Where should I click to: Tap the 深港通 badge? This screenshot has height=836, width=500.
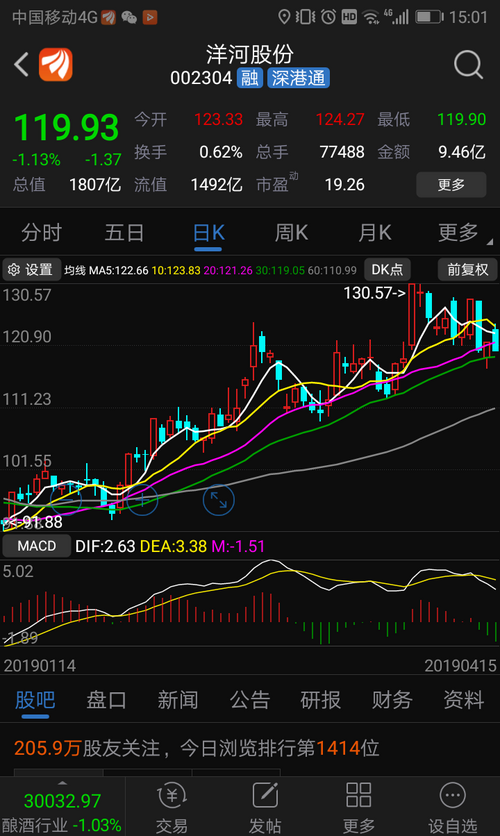coord(298,78)
